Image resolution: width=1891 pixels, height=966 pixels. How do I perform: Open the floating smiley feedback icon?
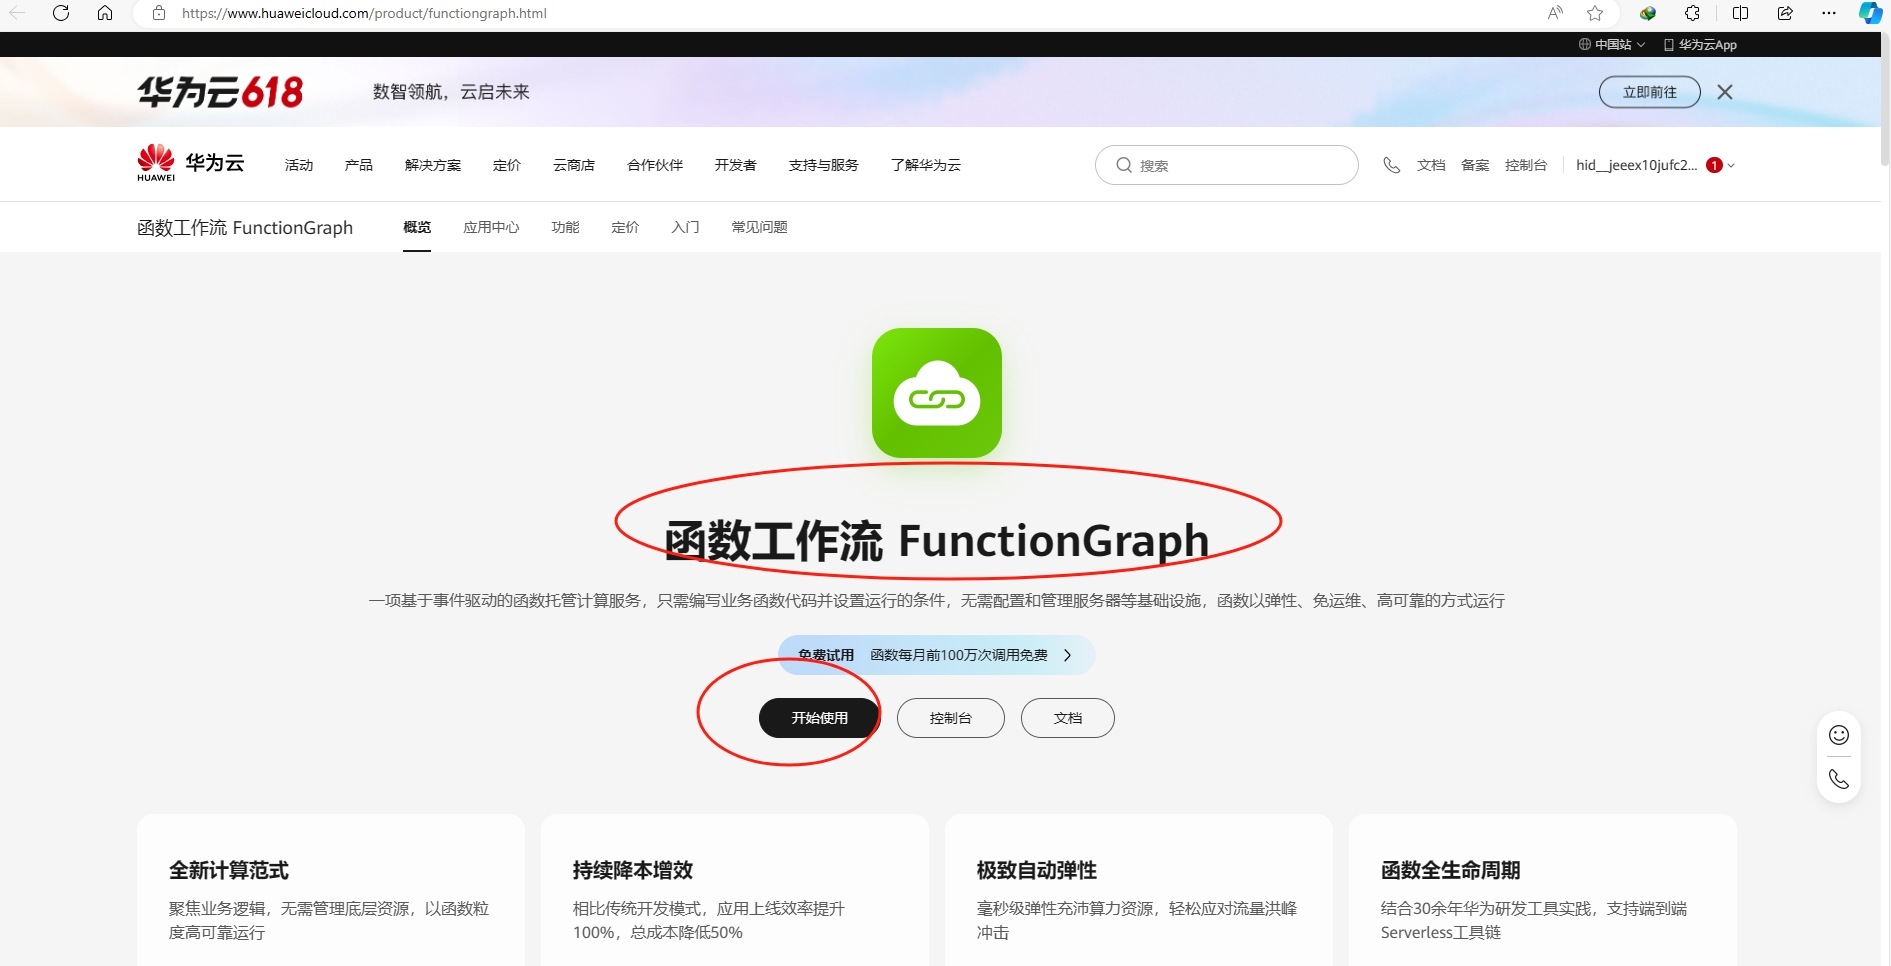point(1839,735)
